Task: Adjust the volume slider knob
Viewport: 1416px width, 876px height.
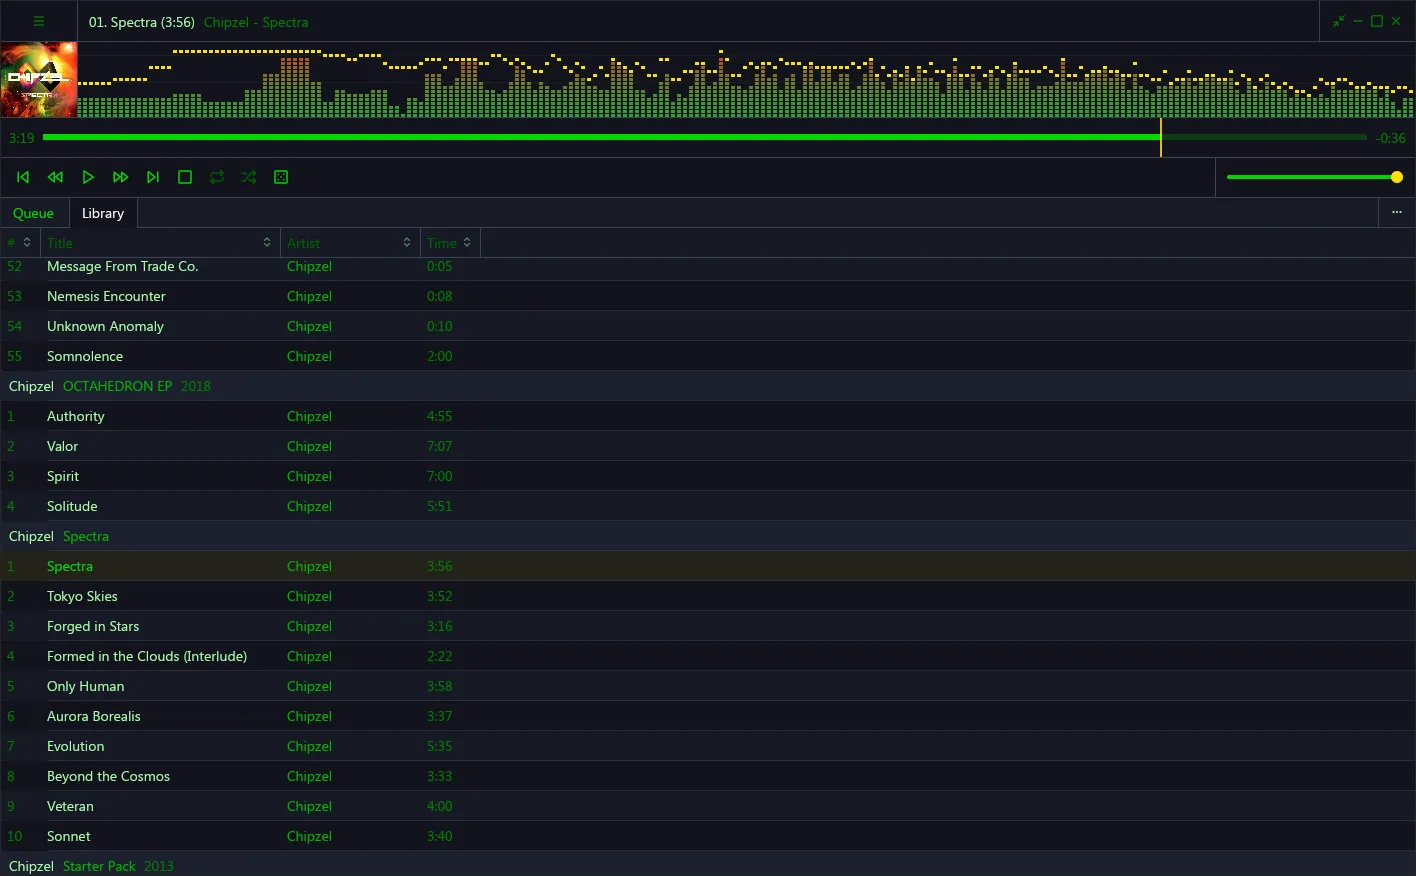Action: click(1397, 177)
